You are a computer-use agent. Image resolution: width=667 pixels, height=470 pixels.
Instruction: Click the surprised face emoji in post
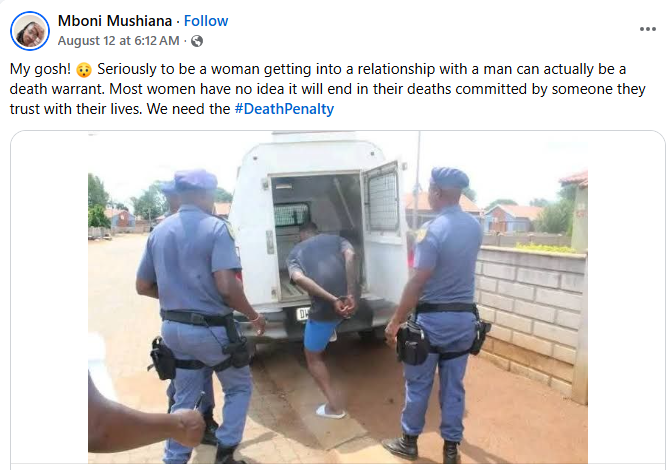pos(84,70)
